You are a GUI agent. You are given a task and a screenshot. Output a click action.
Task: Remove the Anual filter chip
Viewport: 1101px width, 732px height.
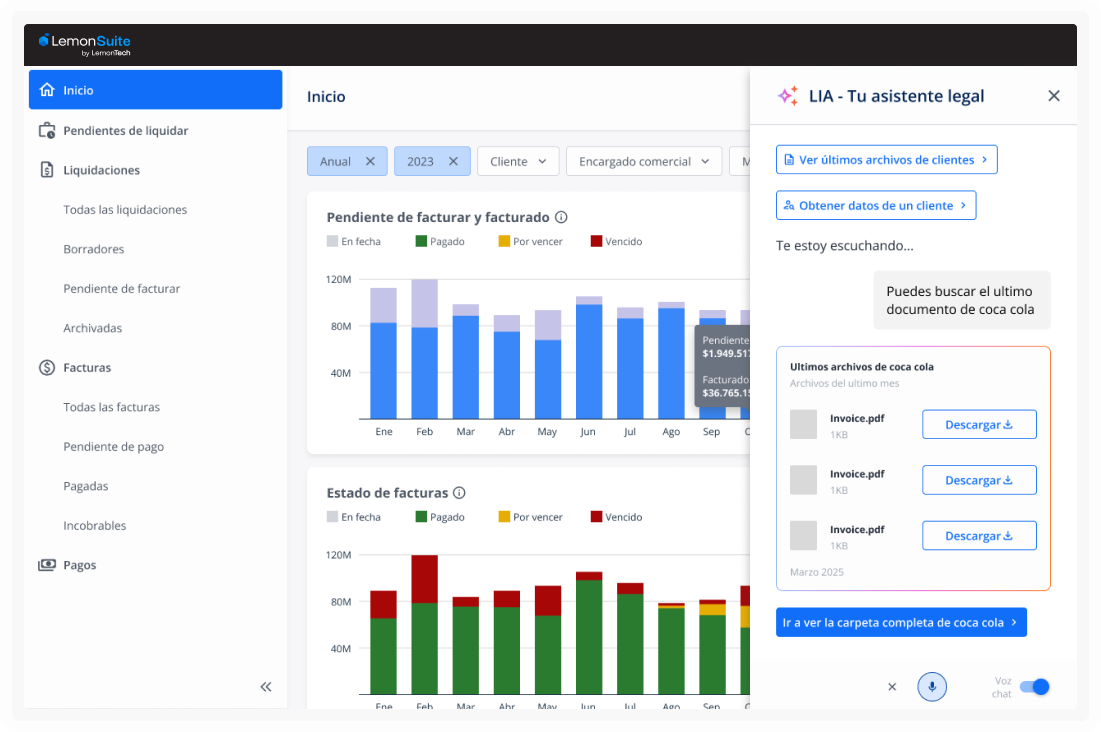[x=370, y=161]
